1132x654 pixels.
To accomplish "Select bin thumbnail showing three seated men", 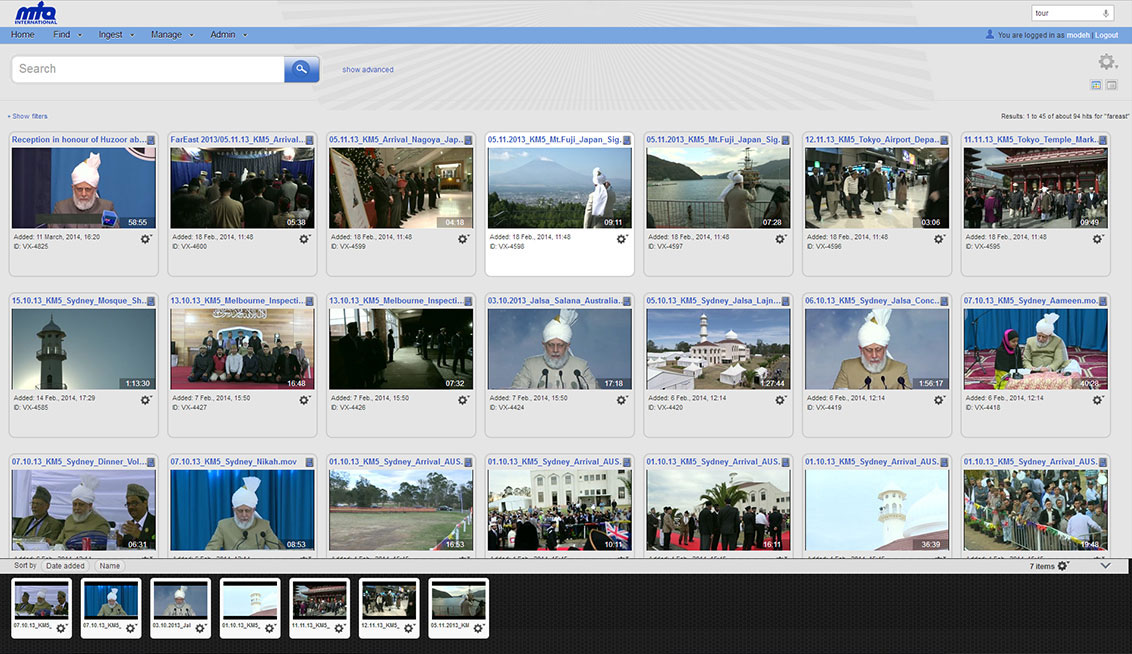I will pos(42,601).
